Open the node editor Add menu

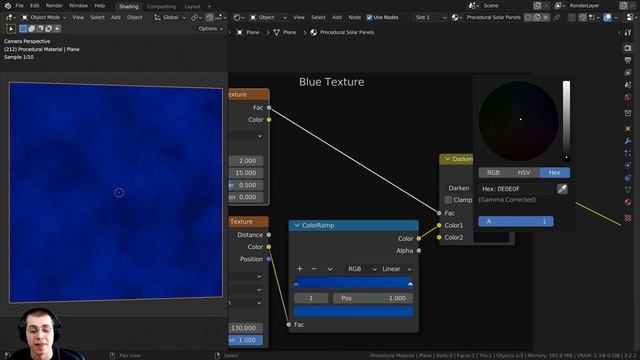click(337, 18)
